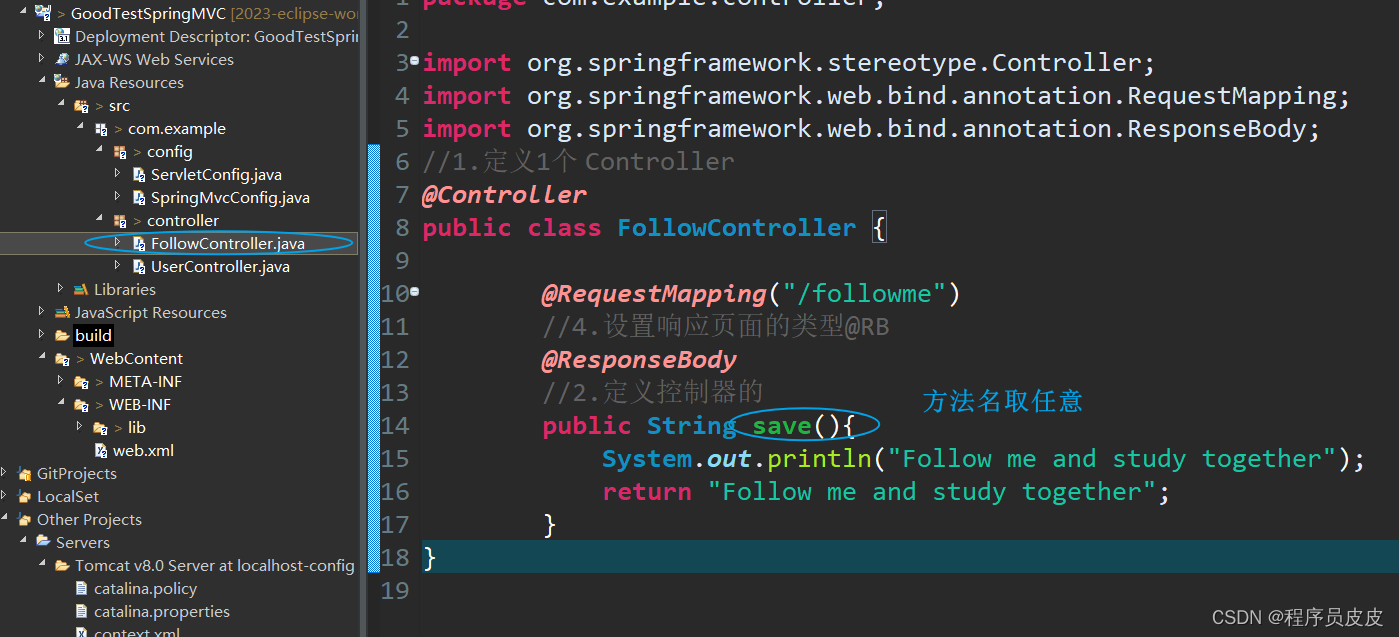Open the catalina.policy file icon
Image resolution: width=1399 pixels, height=637 pixels.
coord(83,588)
